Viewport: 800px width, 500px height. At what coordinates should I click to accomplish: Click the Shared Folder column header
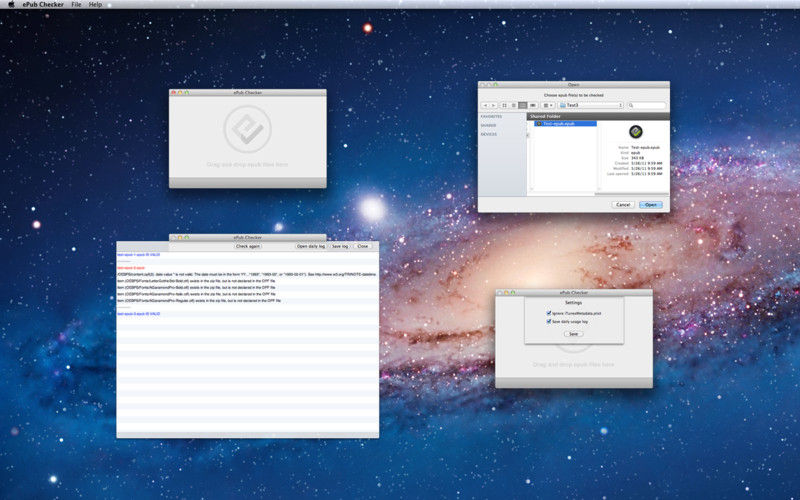598,116
